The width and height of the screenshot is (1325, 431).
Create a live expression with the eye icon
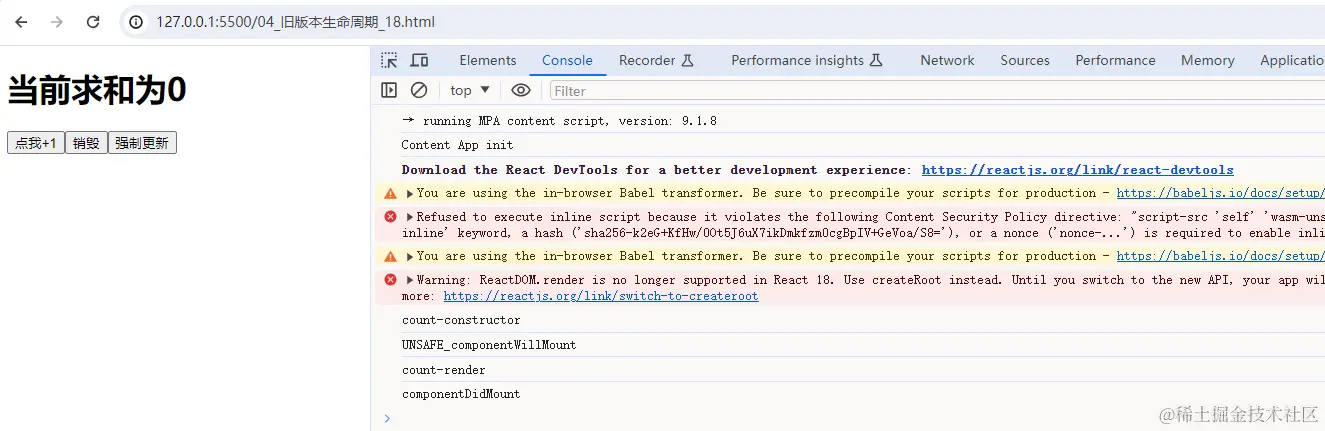(x=520, y=90)
